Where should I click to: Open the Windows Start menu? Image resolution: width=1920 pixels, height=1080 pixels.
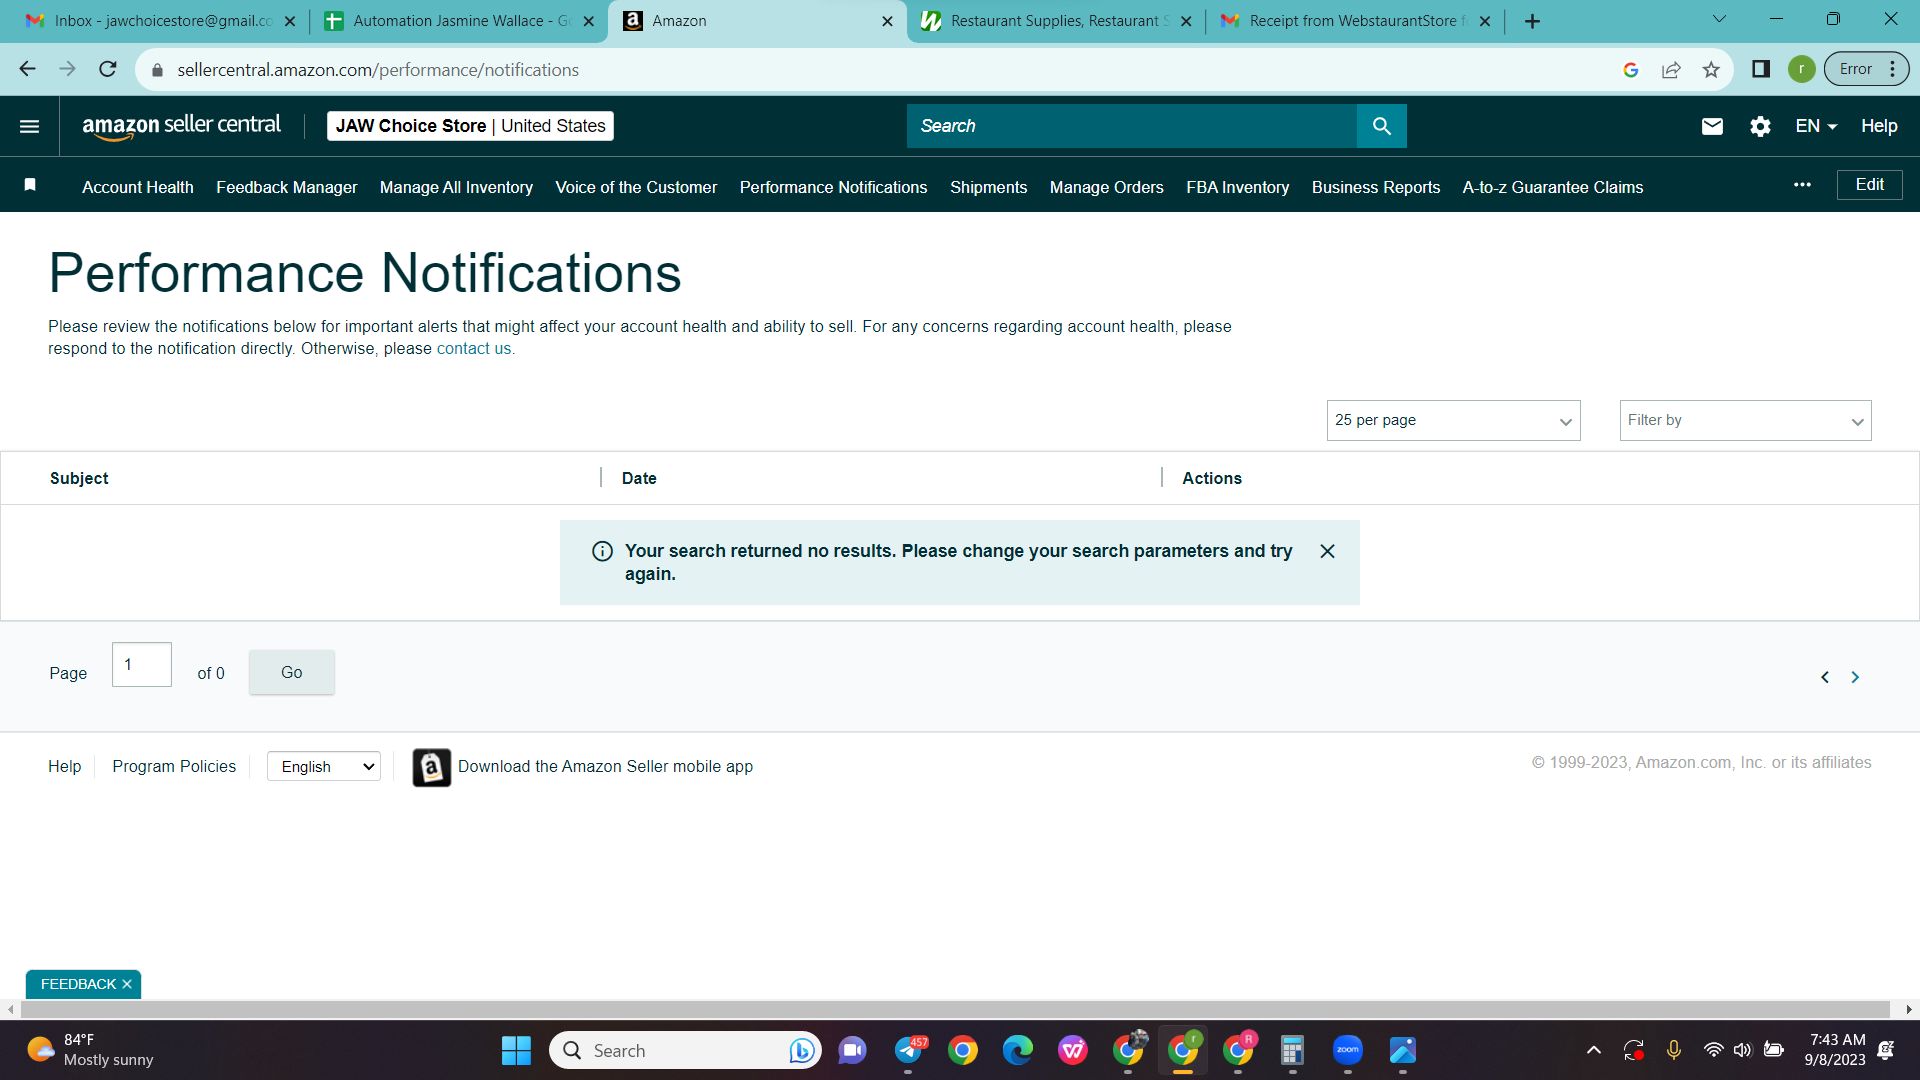coord(516,1050)
